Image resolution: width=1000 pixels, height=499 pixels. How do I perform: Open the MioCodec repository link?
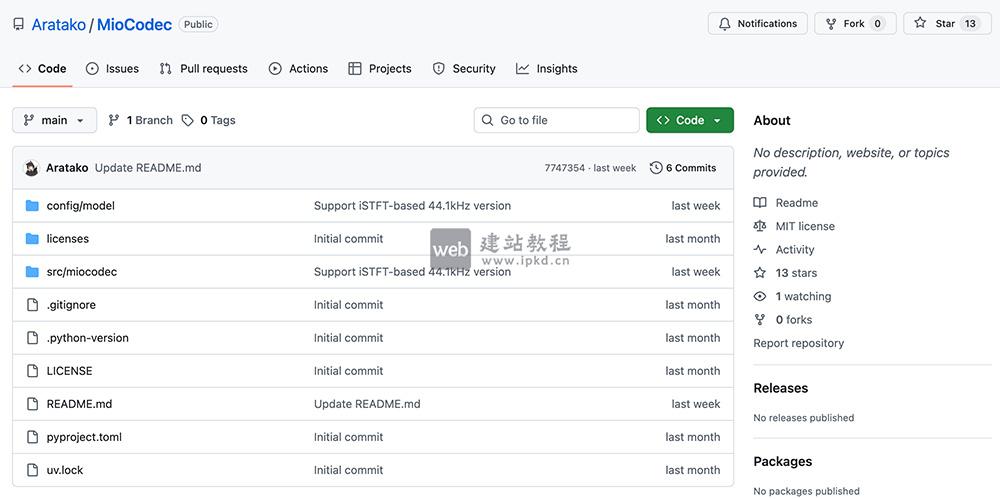click(x=135, y=24)
